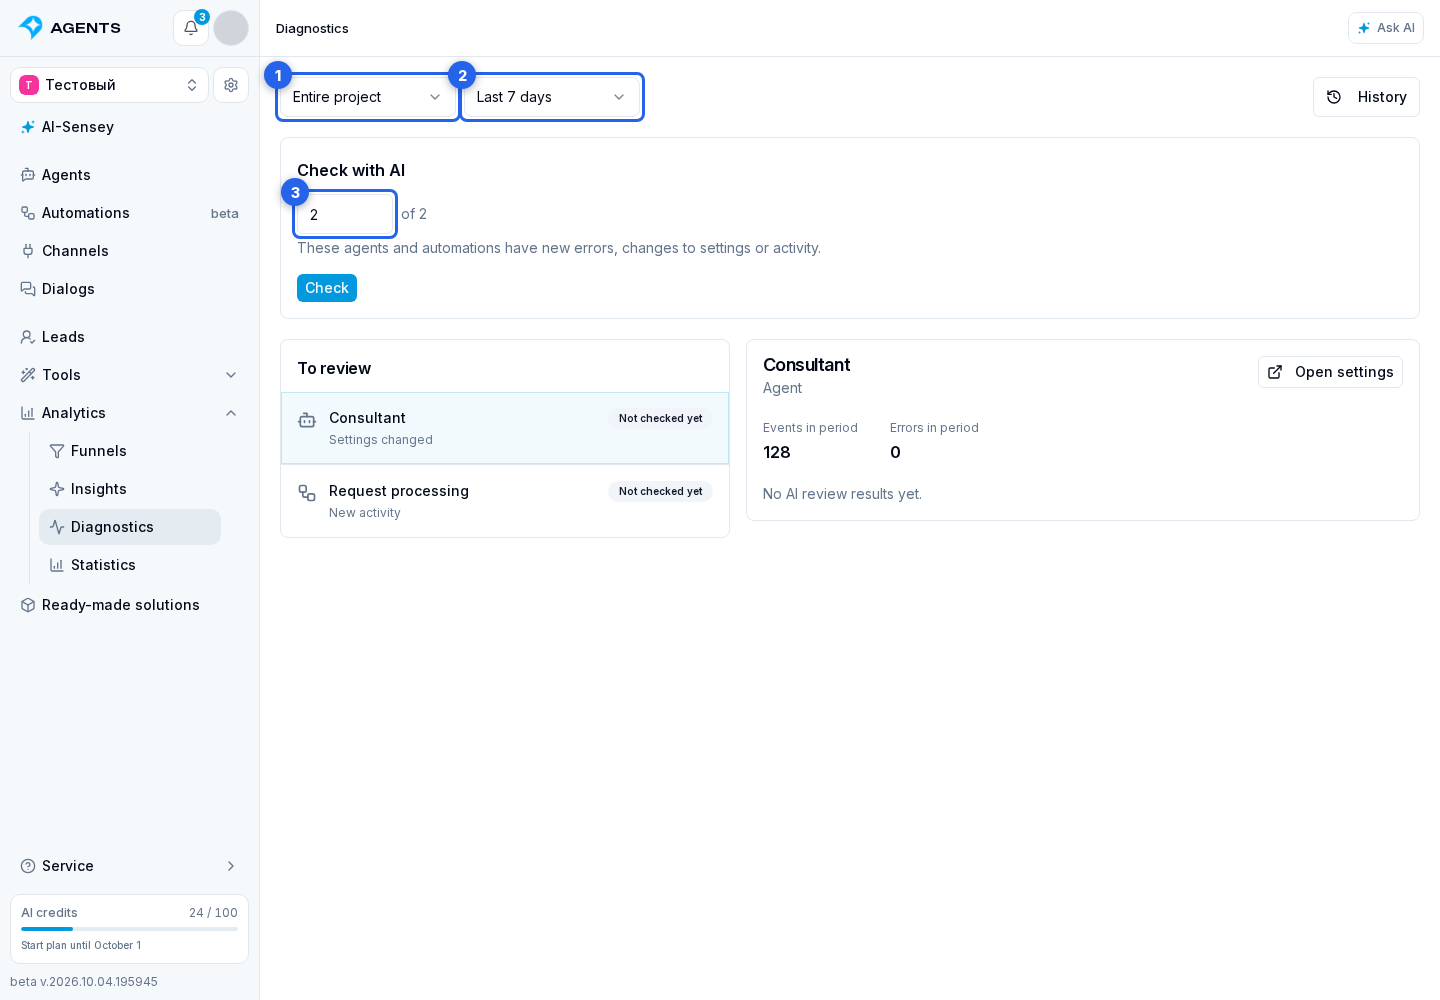Screen dimensions: 1440x1000
Task: Click the Request processing automation icon
Action: (x=307, y=493)
